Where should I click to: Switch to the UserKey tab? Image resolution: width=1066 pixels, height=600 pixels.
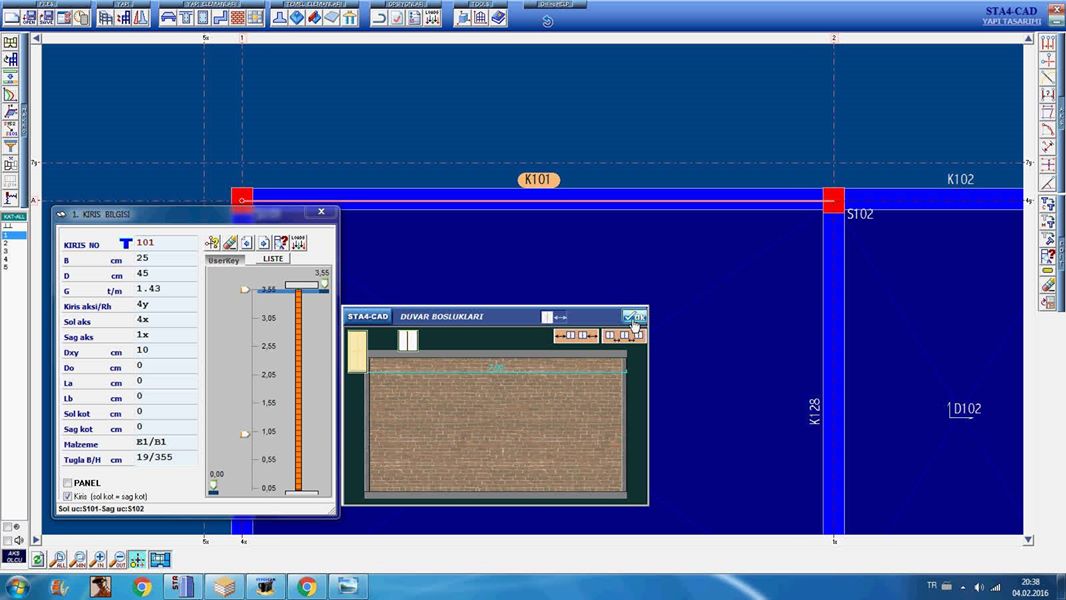(x=224, y=260)
